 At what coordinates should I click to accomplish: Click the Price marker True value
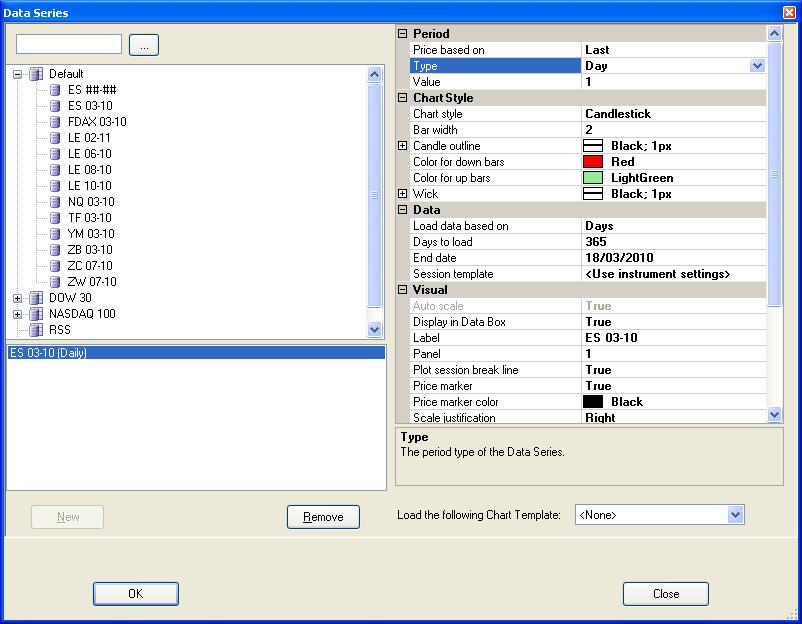point(674,386)
